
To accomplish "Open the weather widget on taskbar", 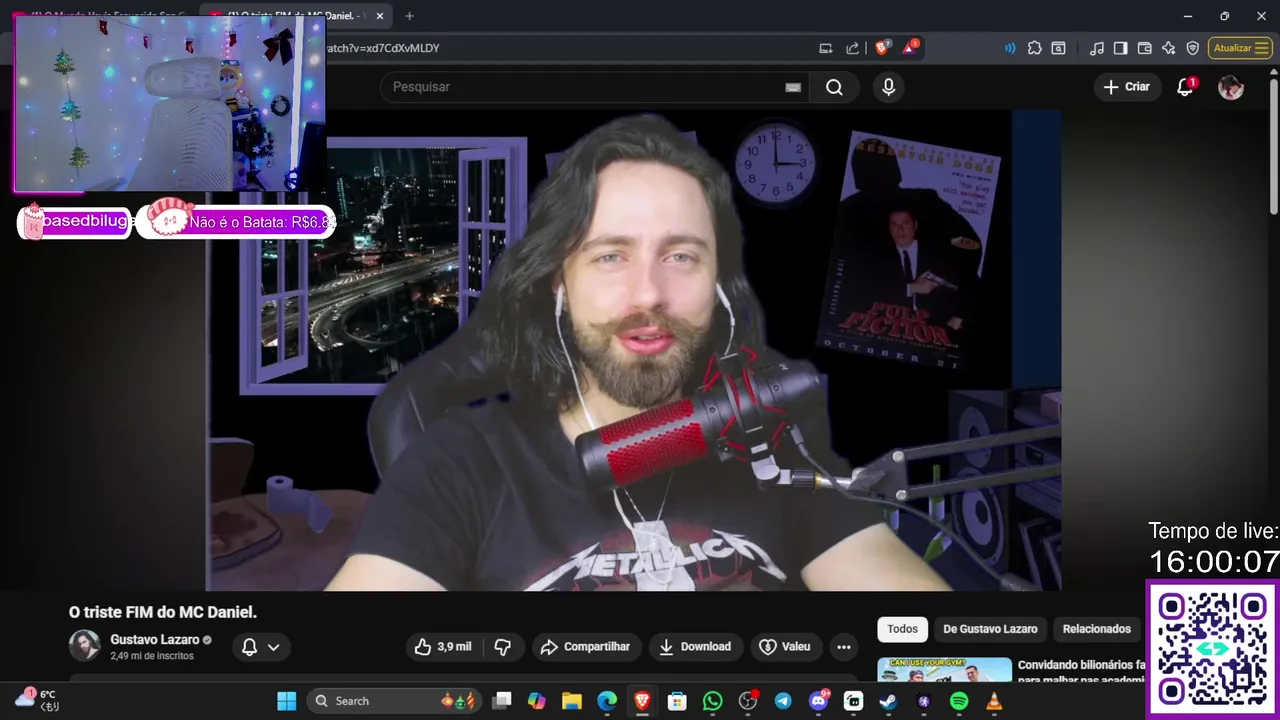I will tap(37, 700).
